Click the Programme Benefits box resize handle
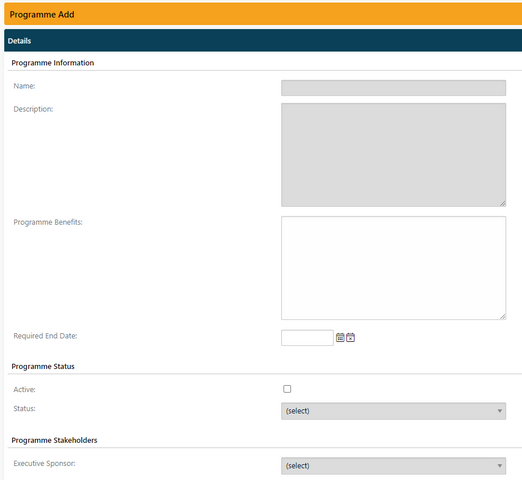Viewport: 522px width, 480px height. coord(503,316)
